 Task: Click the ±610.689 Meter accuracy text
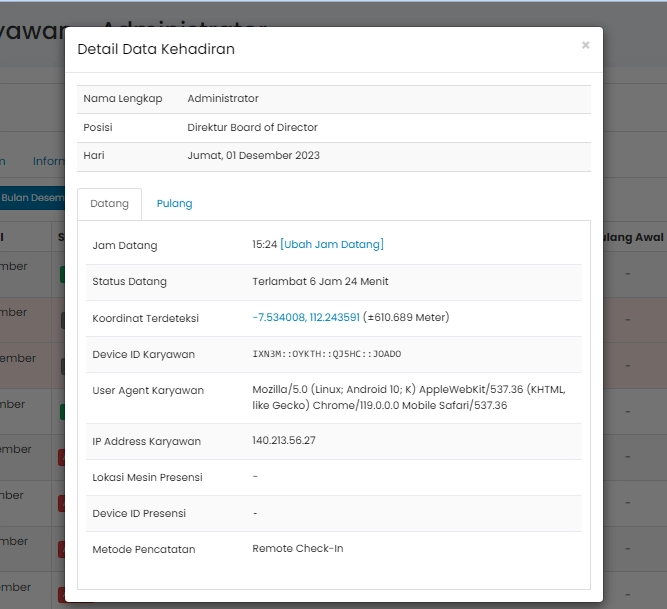pos(406,317)
